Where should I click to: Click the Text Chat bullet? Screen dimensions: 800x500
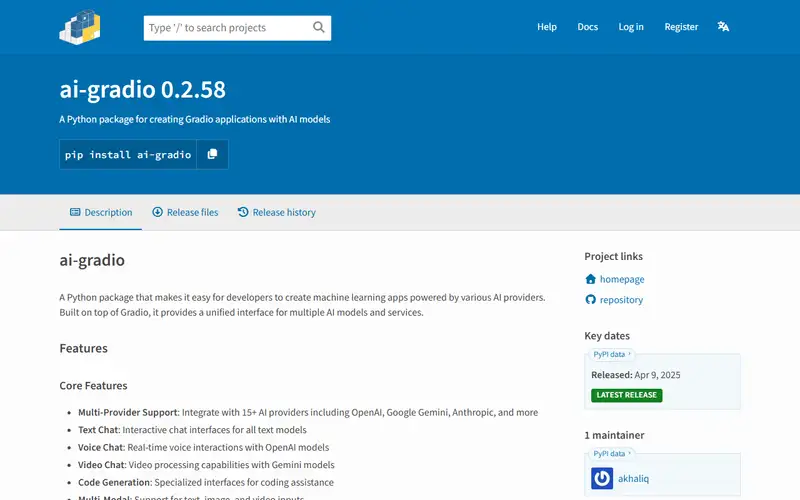coord(192,430)
